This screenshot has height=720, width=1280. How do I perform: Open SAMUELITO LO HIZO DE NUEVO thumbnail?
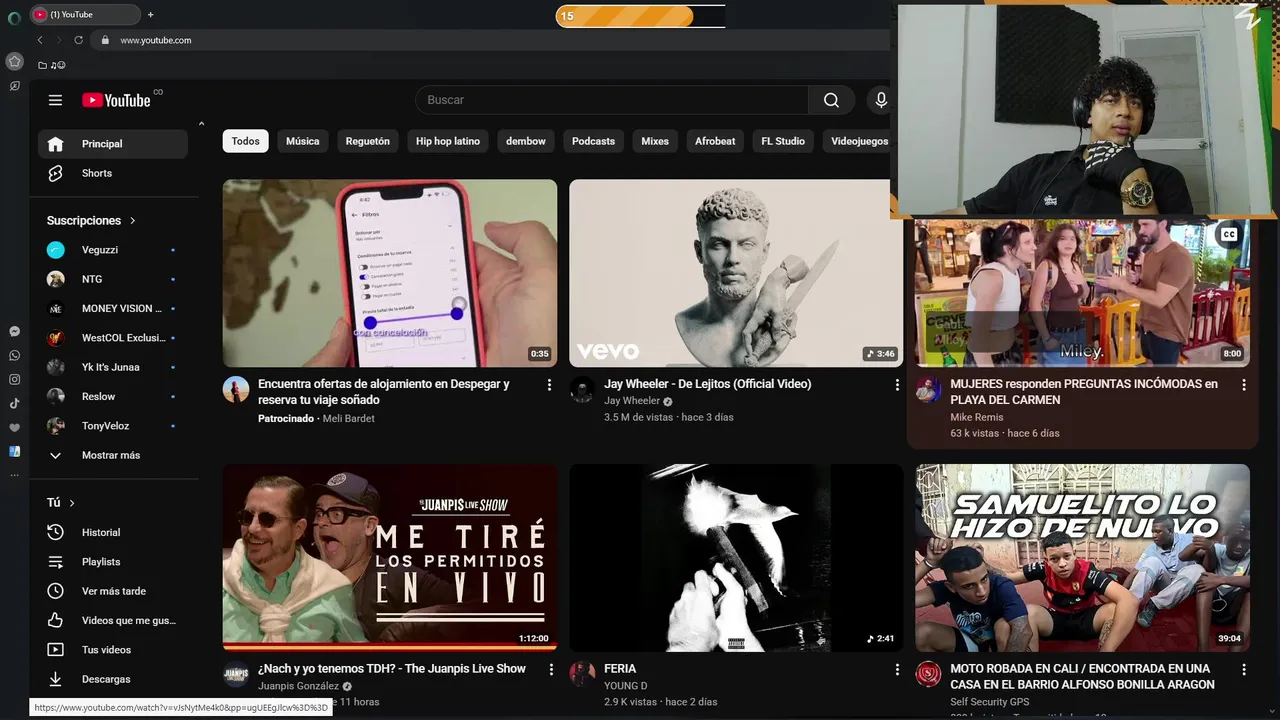(1082, 558)
